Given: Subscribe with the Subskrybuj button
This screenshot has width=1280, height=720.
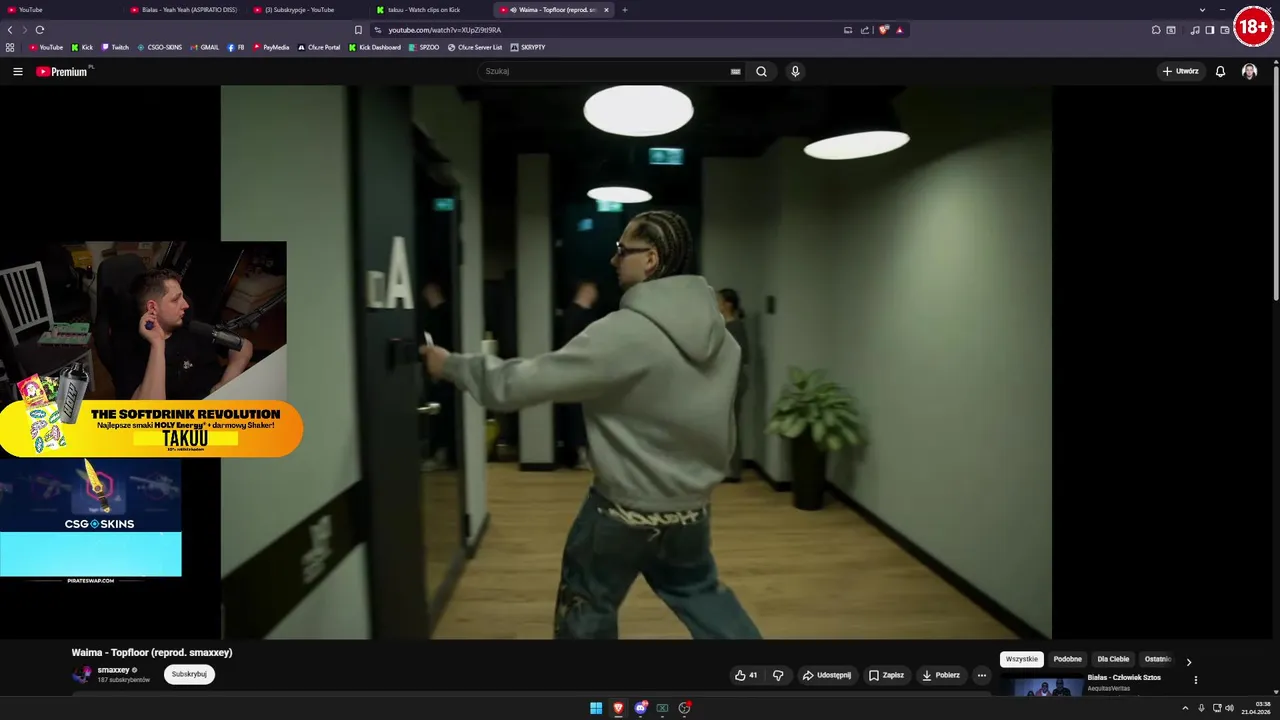Looking at the screenshot, I should coord(189,674).
